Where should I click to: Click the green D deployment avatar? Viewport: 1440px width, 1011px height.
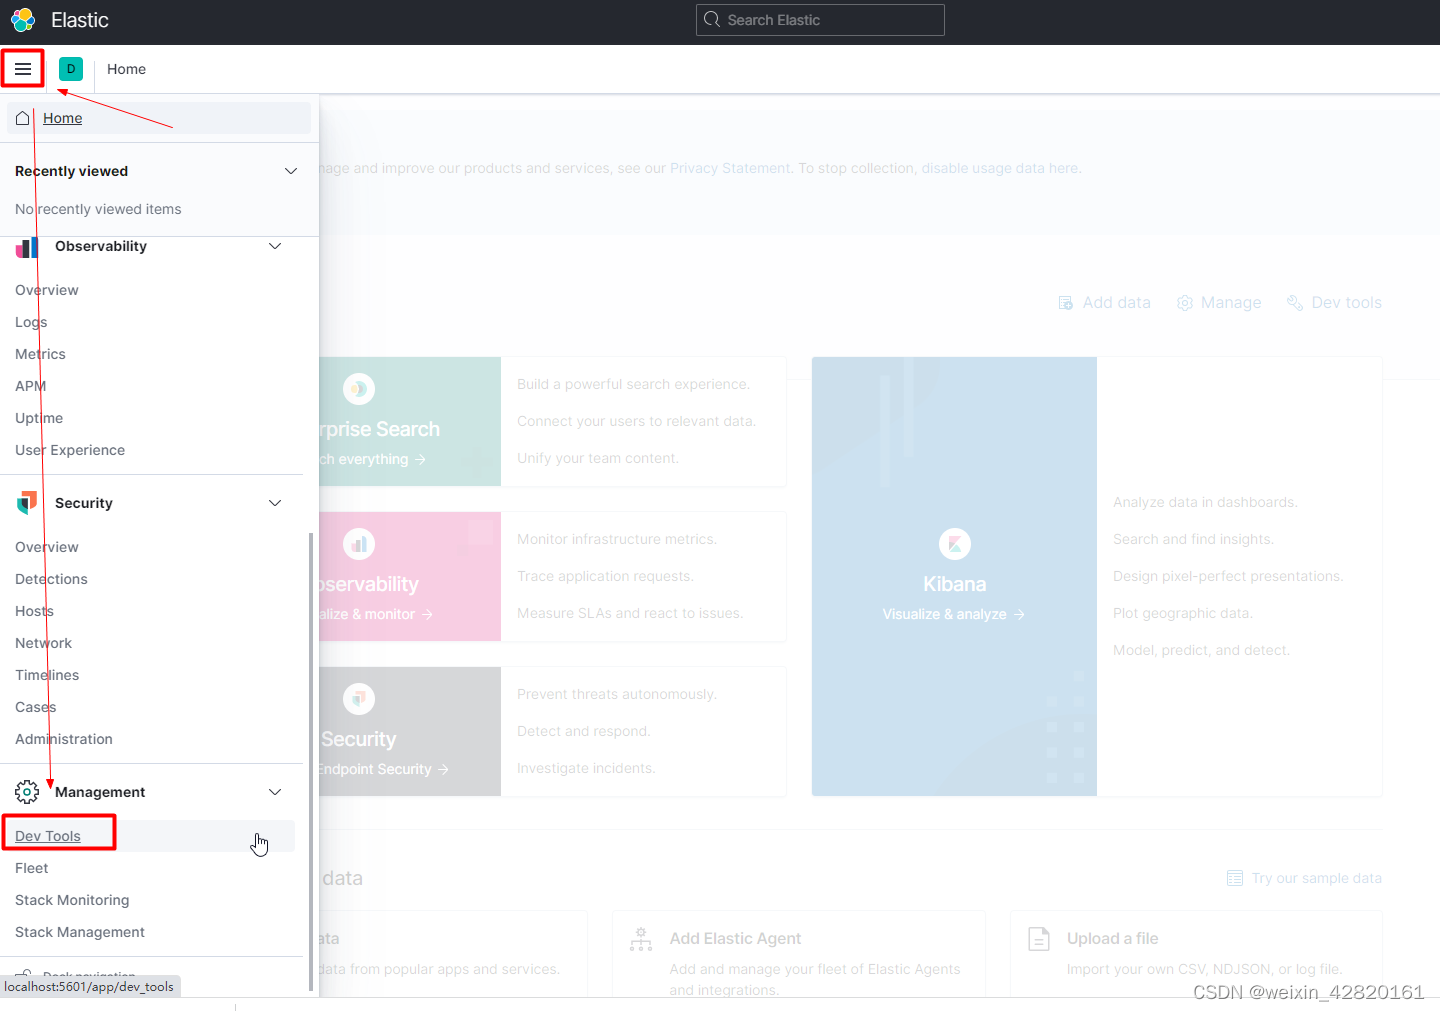(x=70, y=69)
